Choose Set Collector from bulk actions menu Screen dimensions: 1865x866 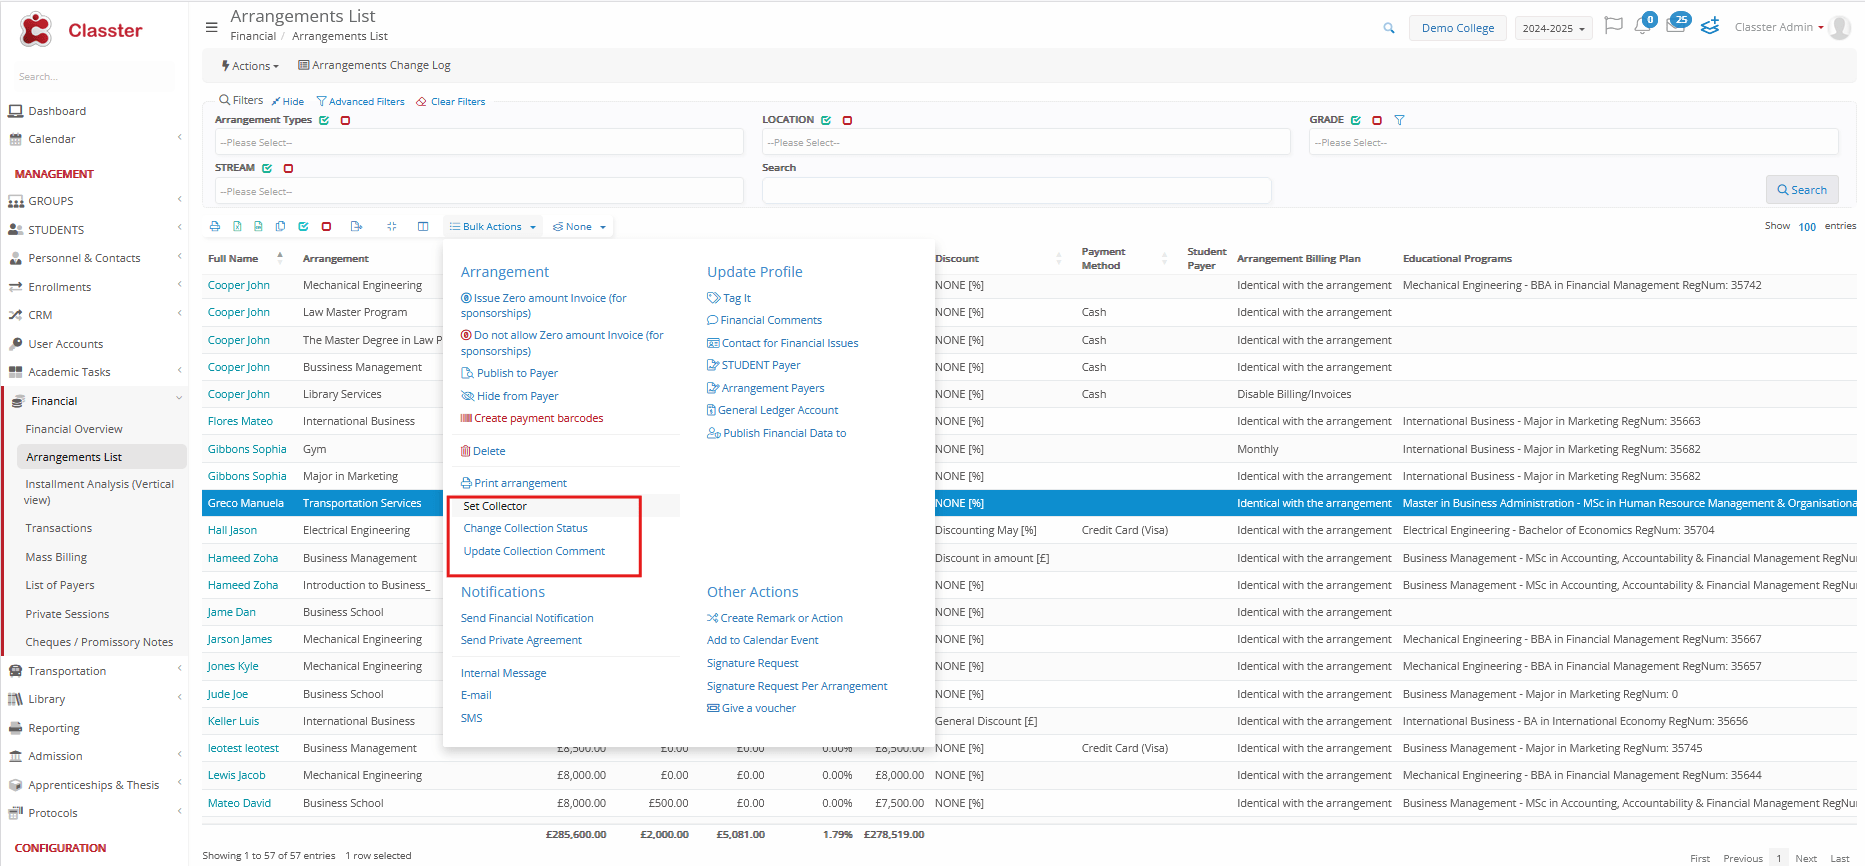(495, 506)
